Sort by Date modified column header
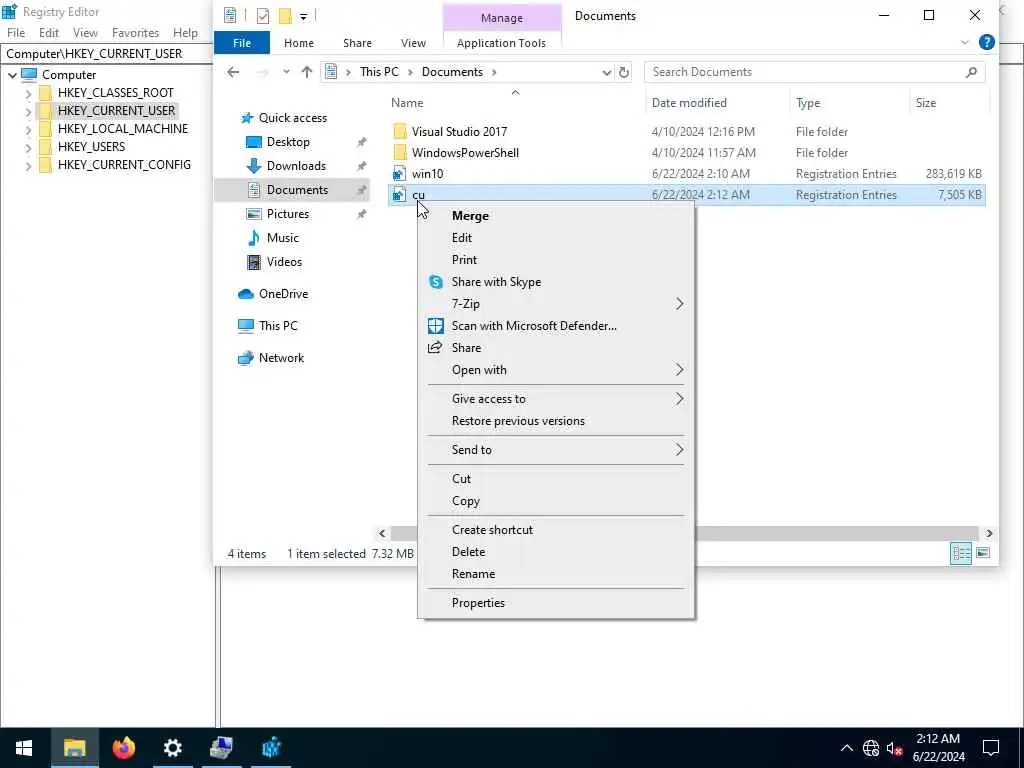Screen dimensions: 1024x768 tap(689, 103)
